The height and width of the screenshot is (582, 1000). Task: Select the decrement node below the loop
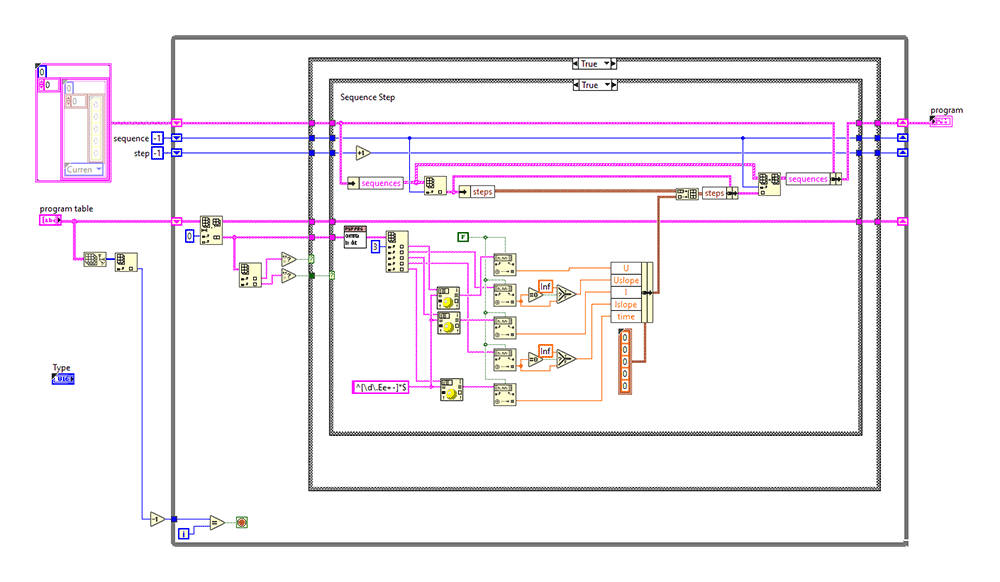click(155, 518)
